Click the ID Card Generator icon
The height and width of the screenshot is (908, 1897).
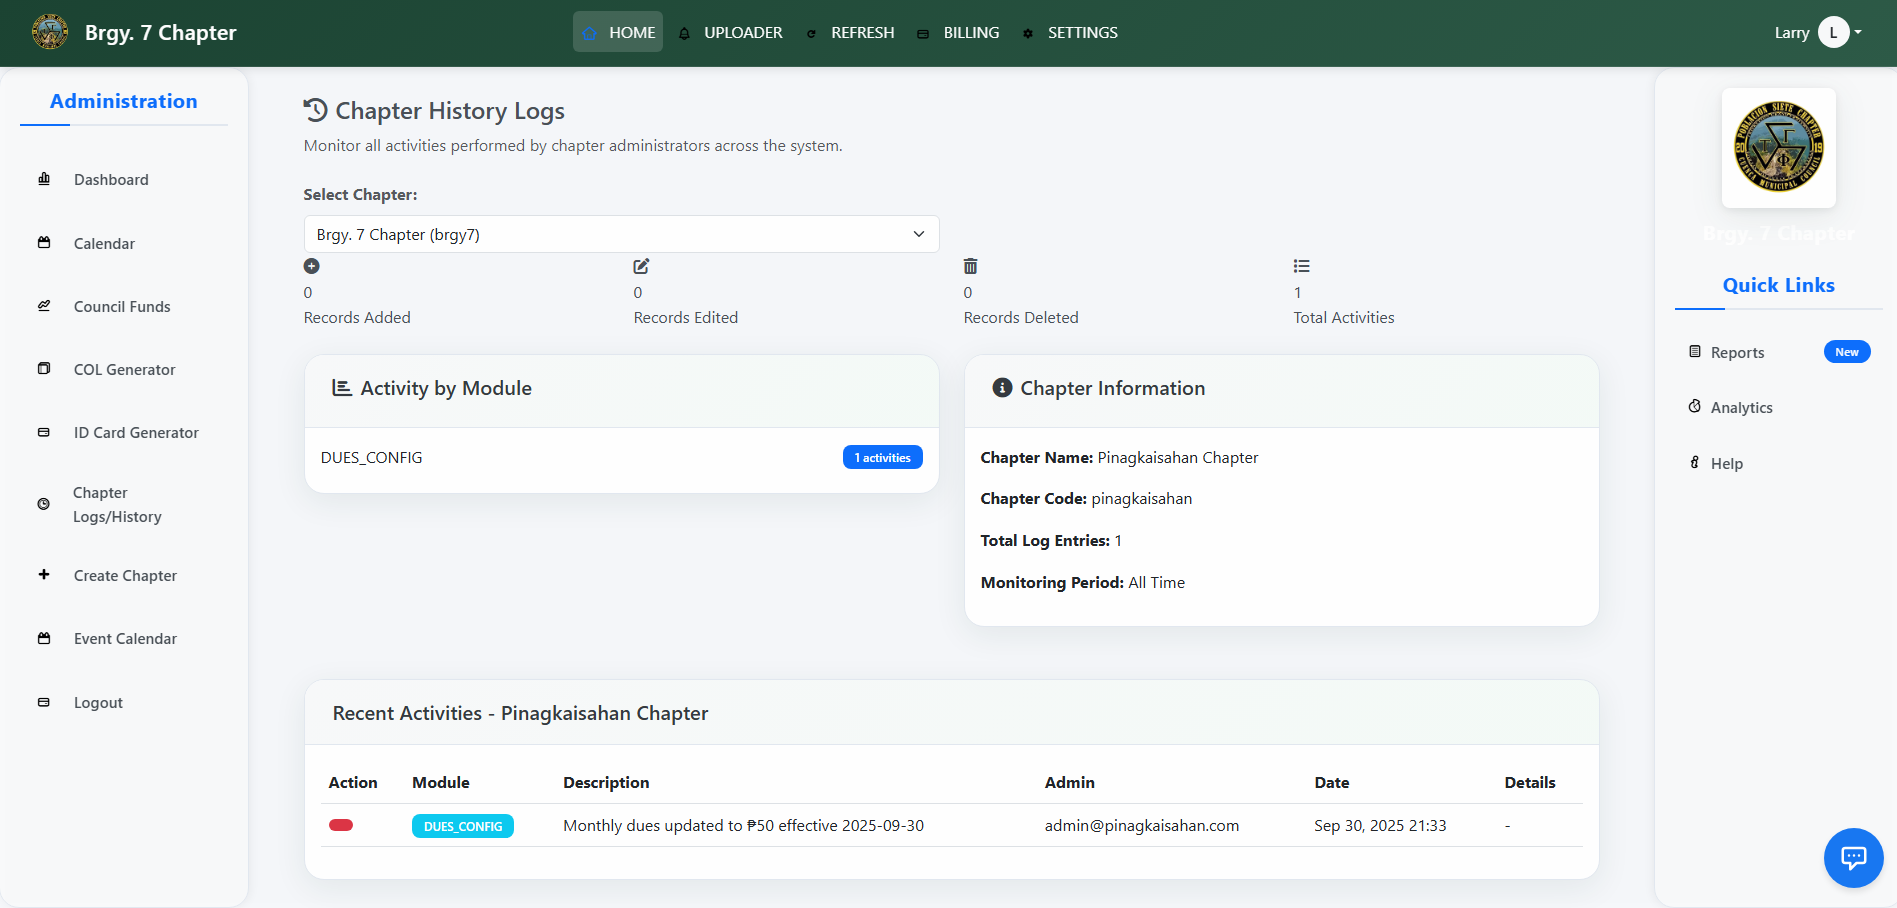point(44,432)
